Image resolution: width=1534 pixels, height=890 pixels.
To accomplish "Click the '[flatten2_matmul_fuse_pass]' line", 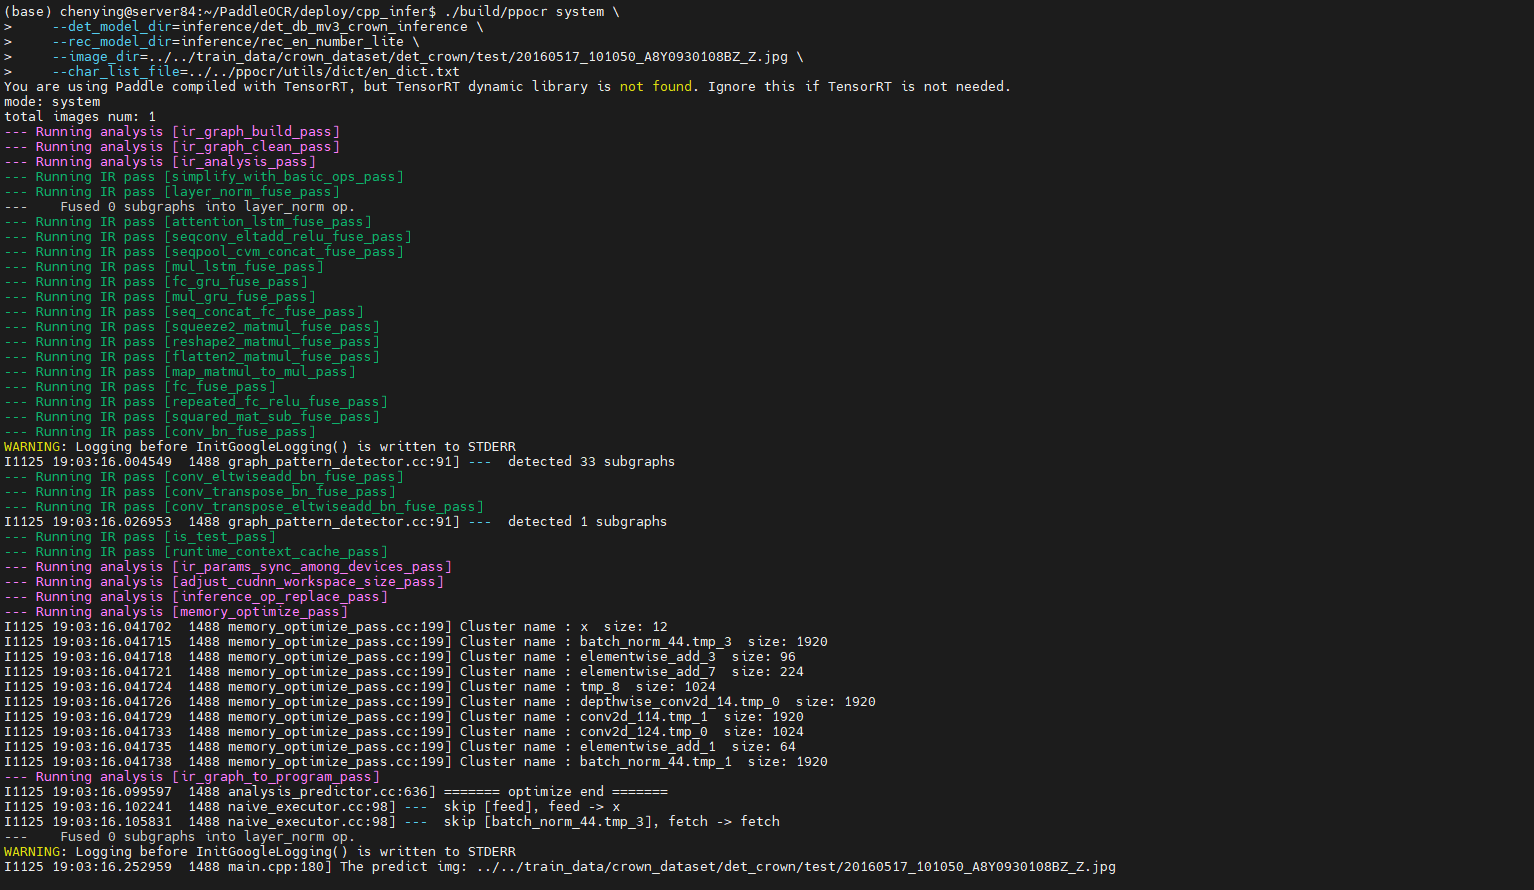I will tap(192, 357).
